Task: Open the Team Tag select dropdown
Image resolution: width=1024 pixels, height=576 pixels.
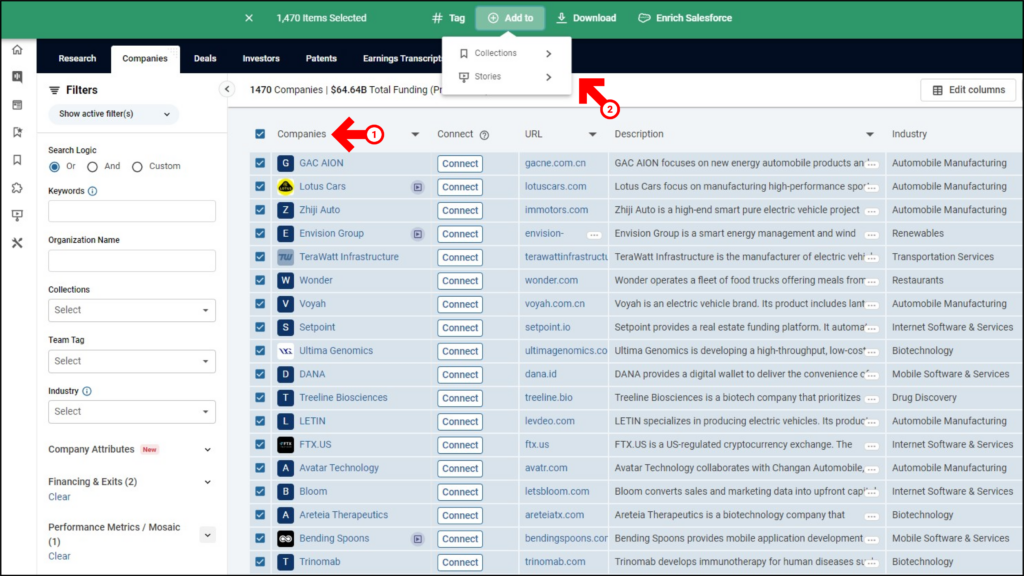Action: pyautogui.click(x=132, y=361)
